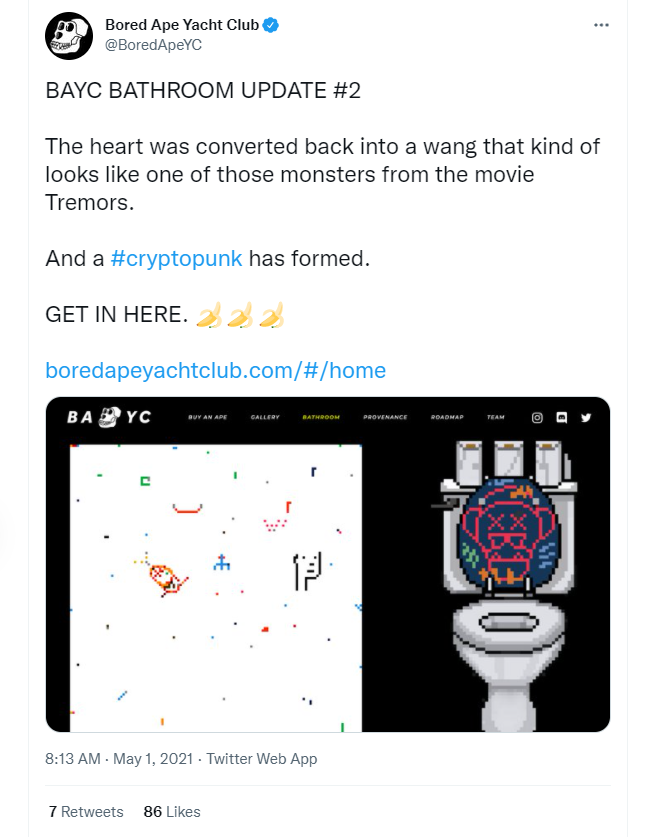Click the PROVENANCE nav item in image
The height and width of the screenshot is (837, 645).
click(385, 417)
